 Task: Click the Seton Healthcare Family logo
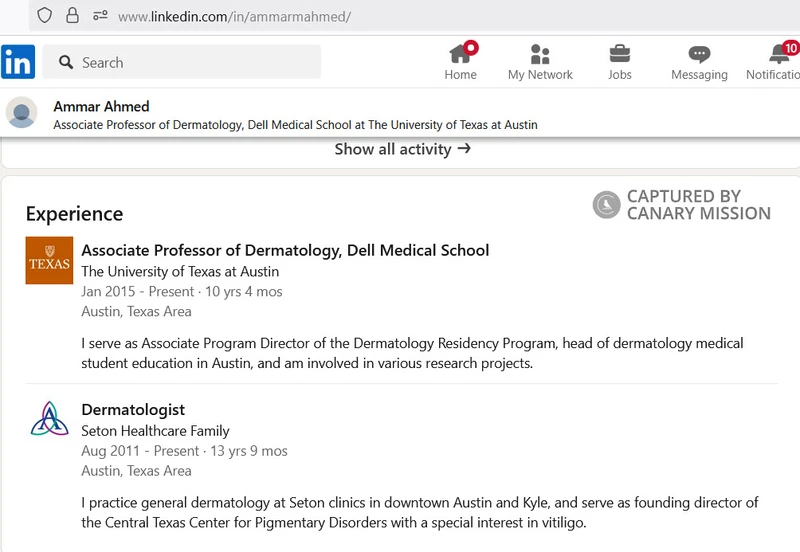[49, 420]
